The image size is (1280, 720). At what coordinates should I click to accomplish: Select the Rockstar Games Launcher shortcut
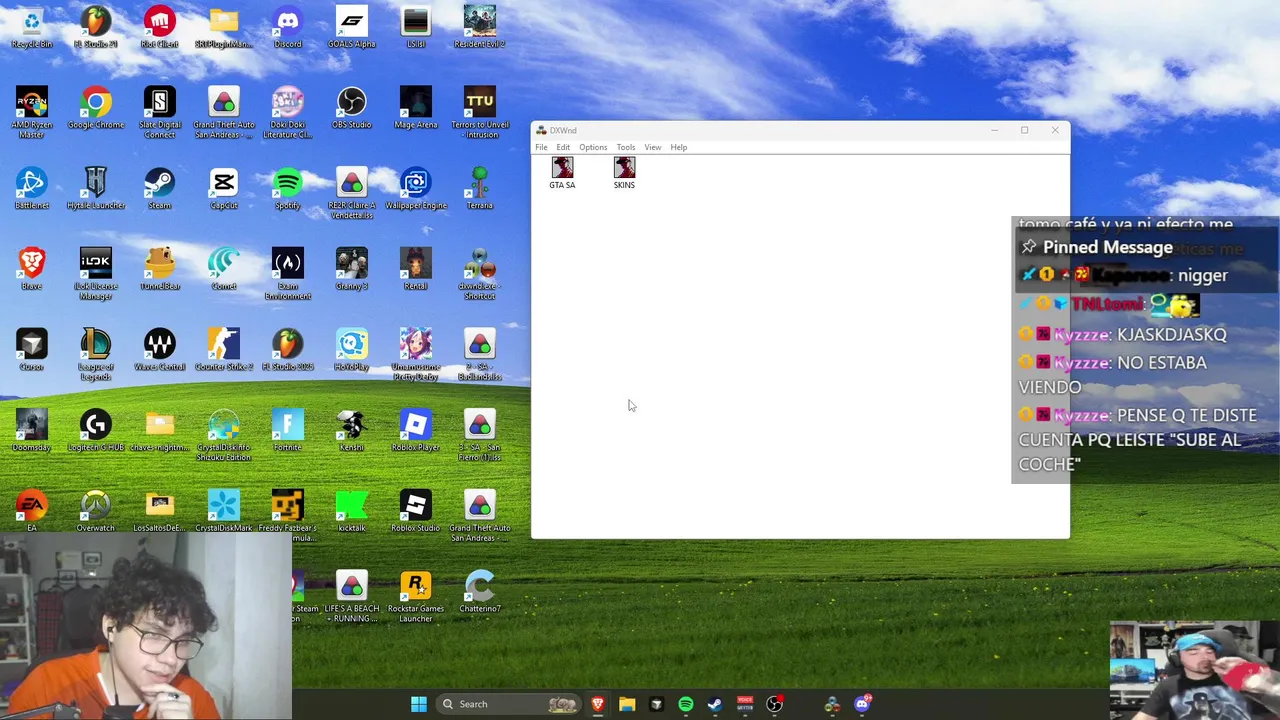[x=416, y=597]
